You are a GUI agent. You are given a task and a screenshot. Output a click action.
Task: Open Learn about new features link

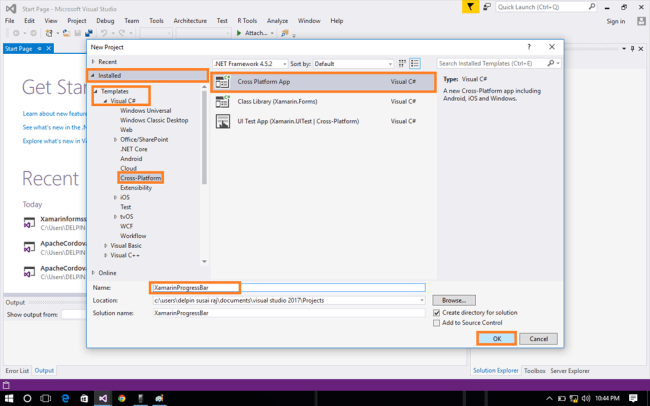click(54, 114)
